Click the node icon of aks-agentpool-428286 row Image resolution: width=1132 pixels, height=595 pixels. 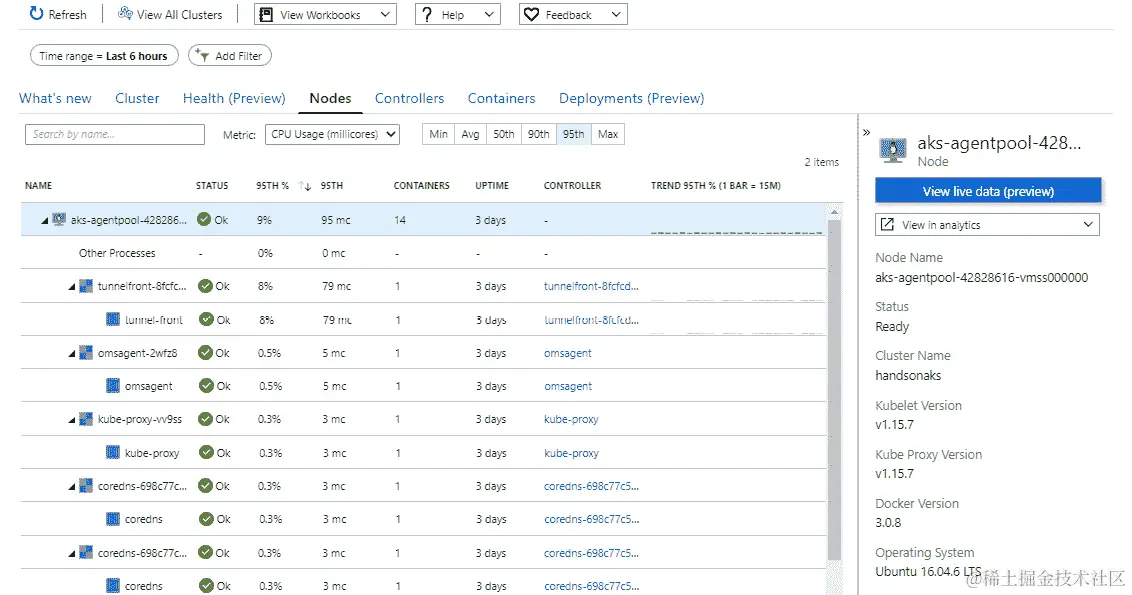click(x=59, y=220)
